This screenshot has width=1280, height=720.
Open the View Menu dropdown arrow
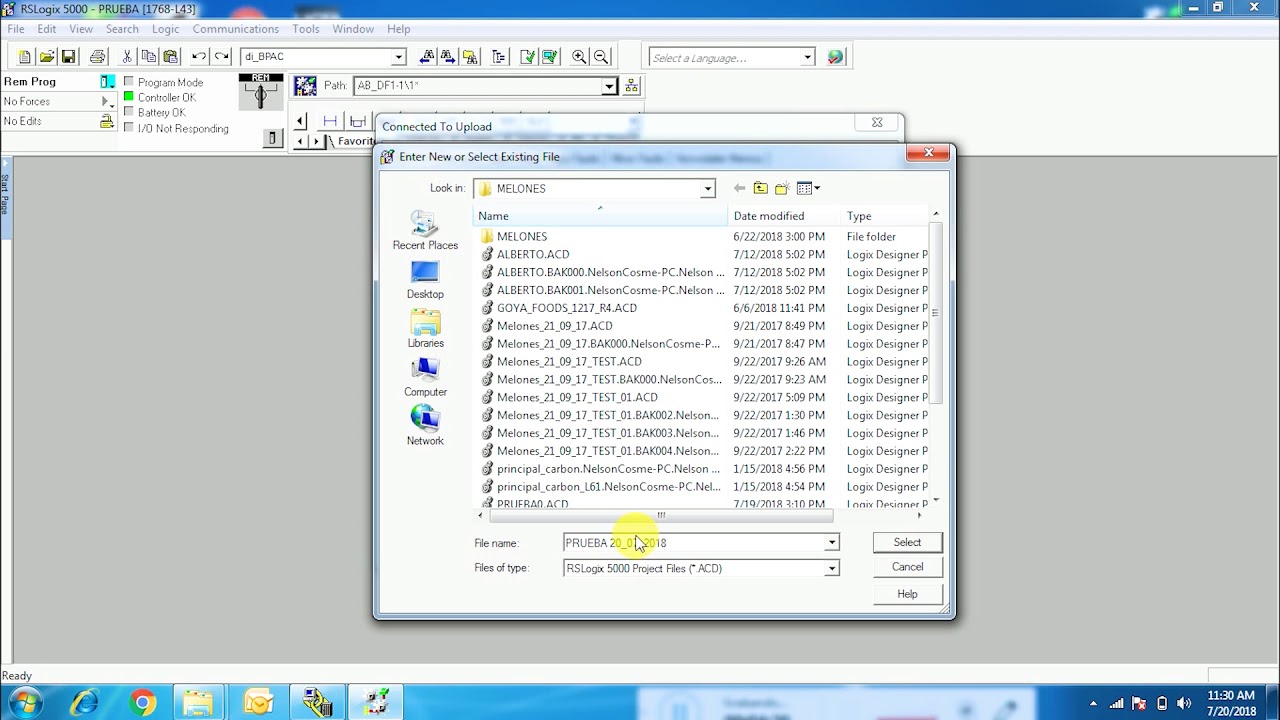(x=817, y=188)
